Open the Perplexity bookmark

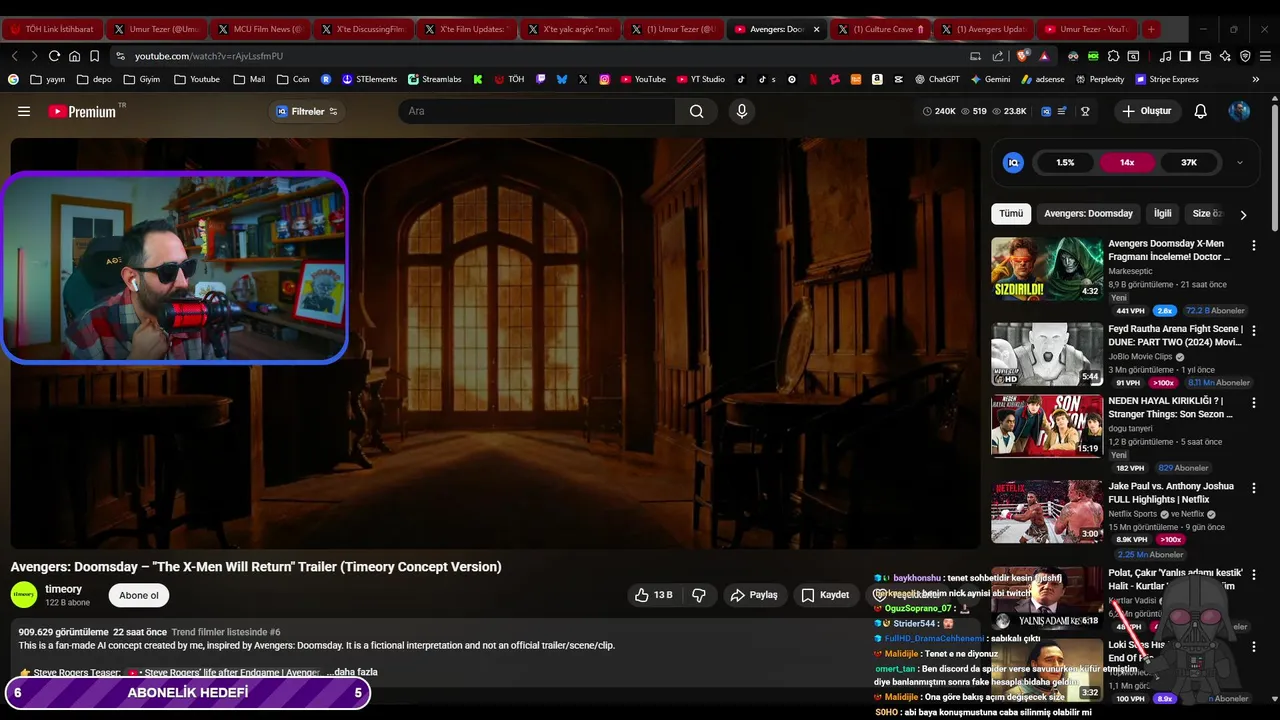coord(1098,79)
